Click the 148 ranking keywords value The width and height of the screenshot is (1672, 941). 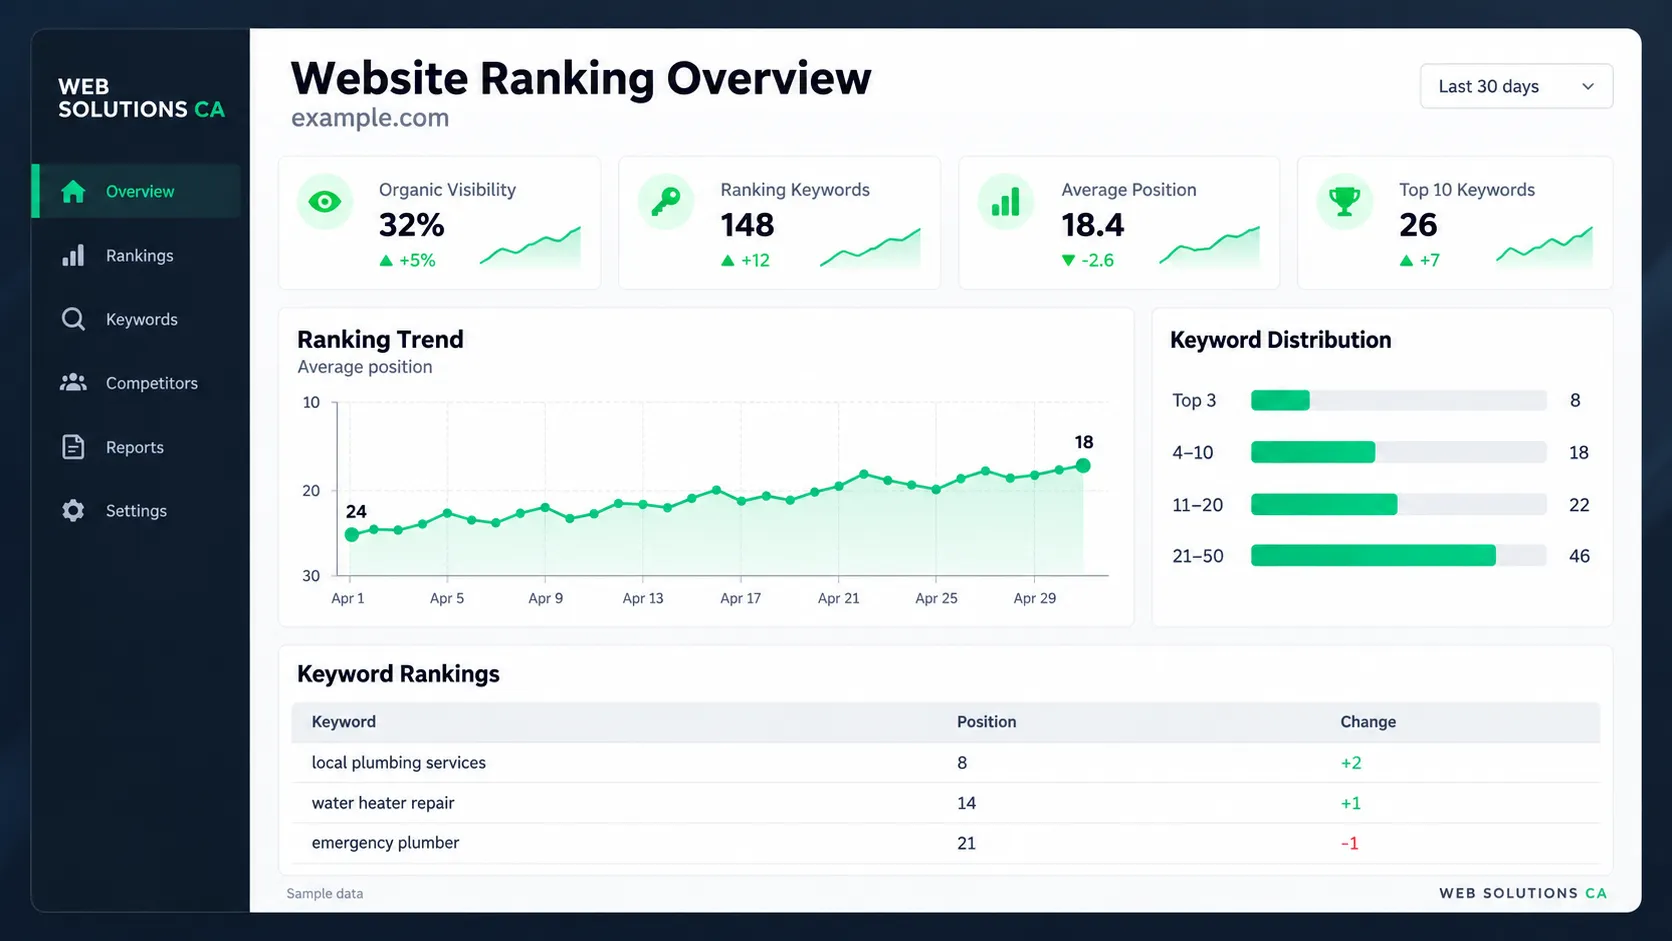747,225
